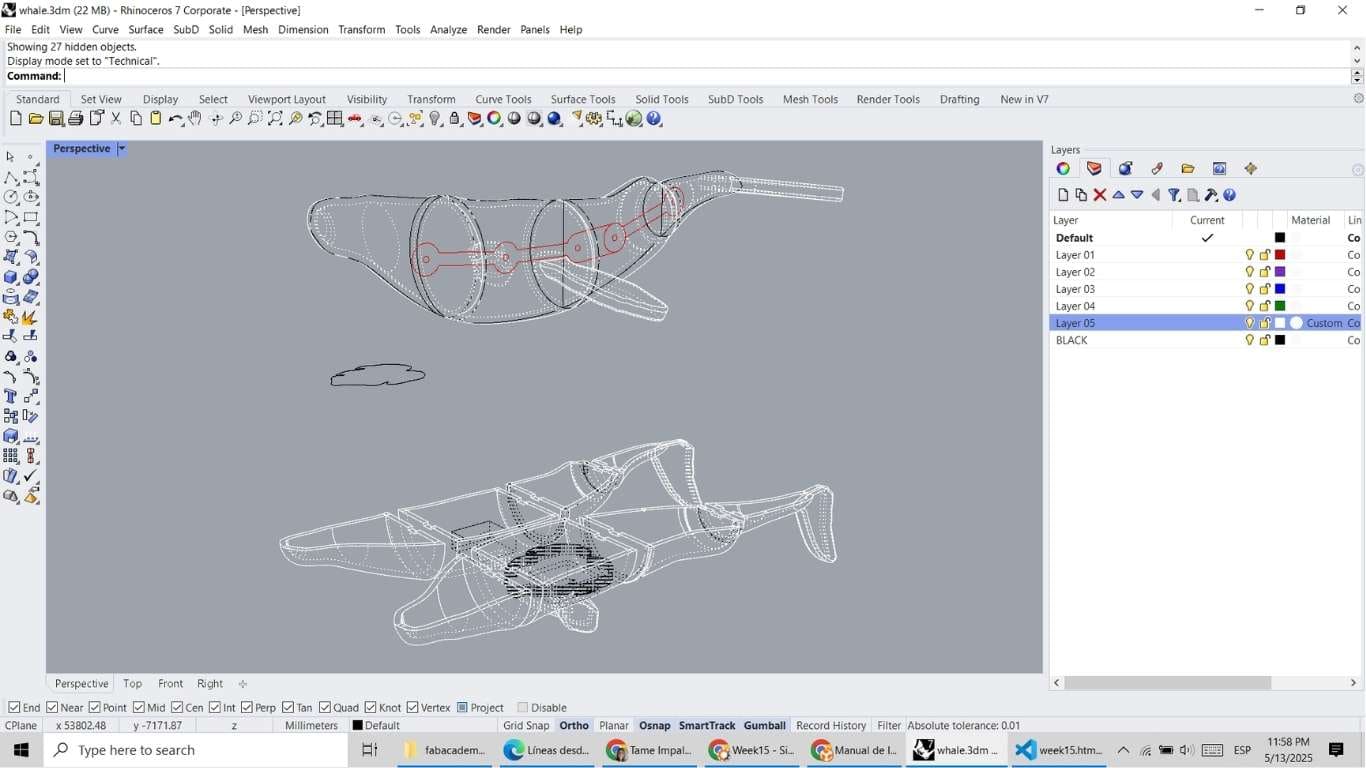Click Record History in status bar
The width and height of the screenshot is (1366, 768).
(x=831, y=726)
